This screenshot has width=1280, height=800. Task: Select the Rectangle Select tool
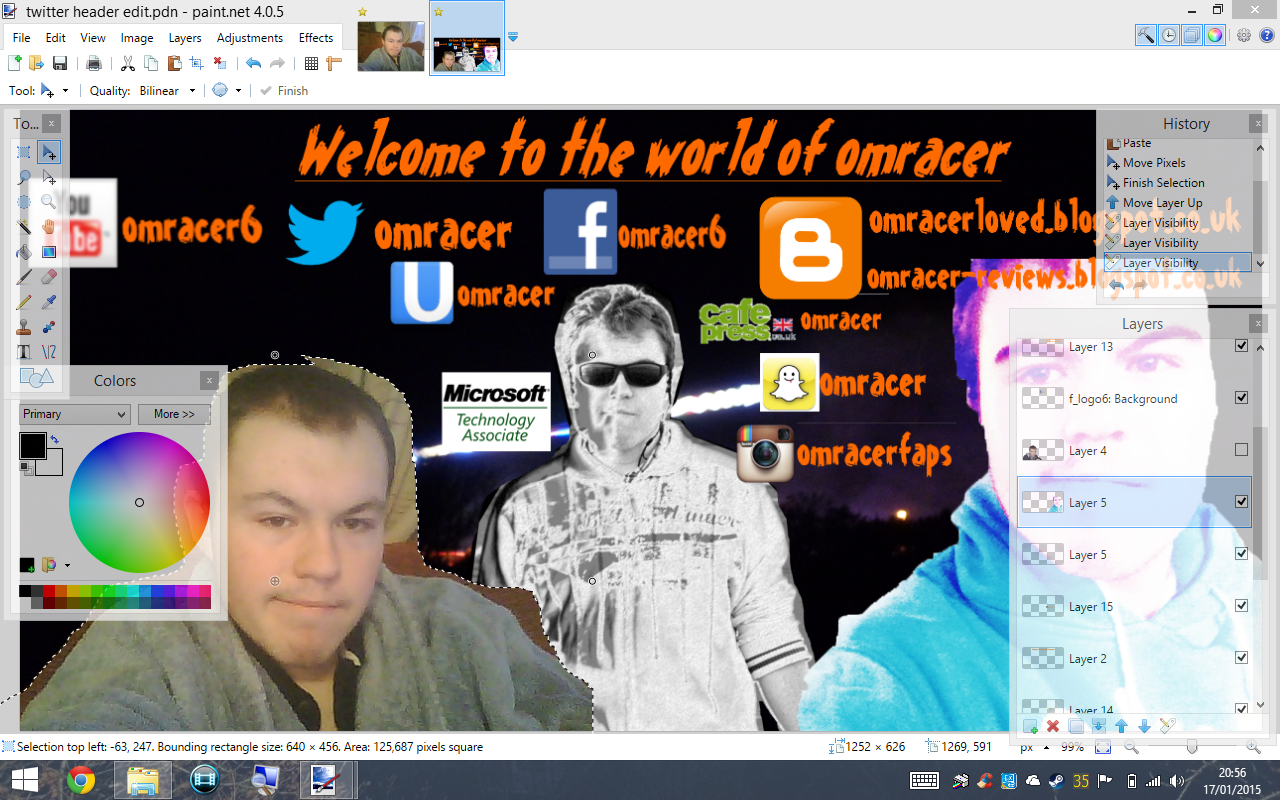click(x=25, y=153)
